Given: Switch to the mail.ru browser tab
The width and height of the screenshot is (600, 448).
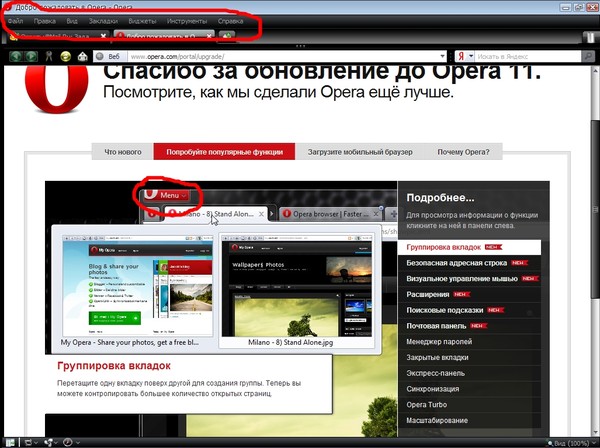Looking at the screenshot, I should [57, 36].
